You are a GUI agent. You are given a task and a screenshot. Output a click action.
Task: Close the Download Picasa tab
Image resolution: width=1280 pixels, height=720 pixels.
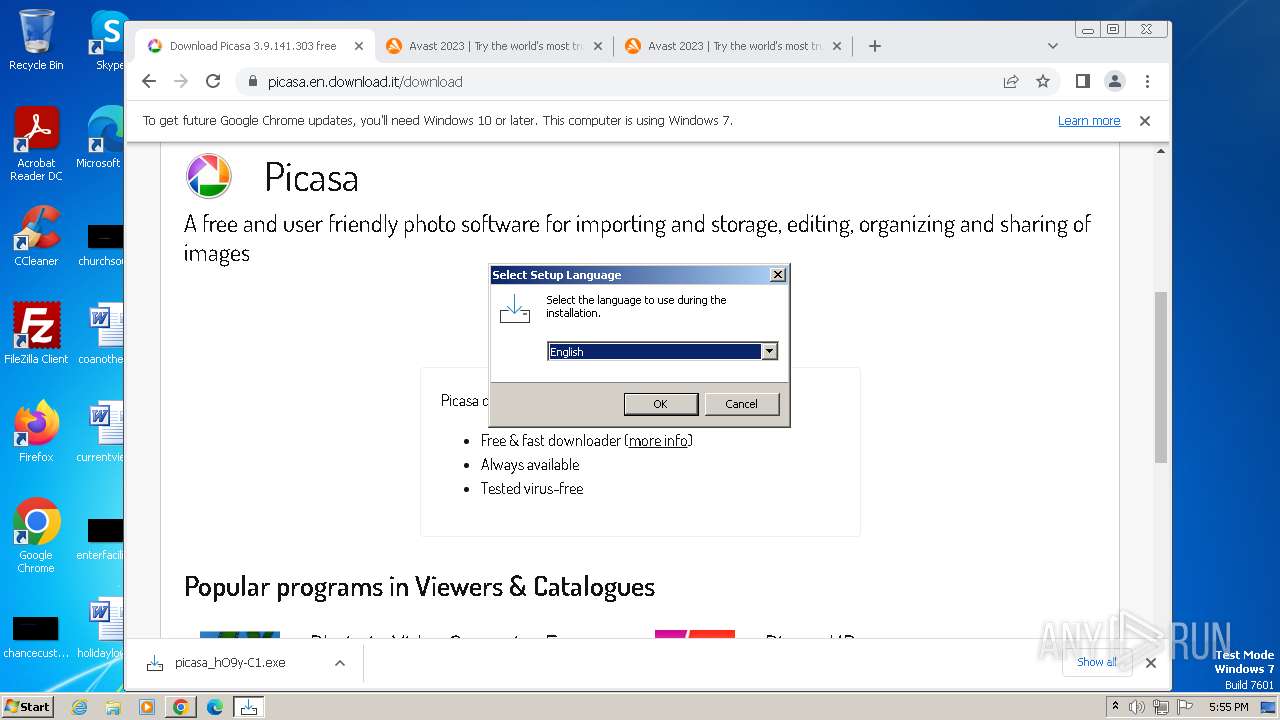pyautogui.click(x=359, y=46)
